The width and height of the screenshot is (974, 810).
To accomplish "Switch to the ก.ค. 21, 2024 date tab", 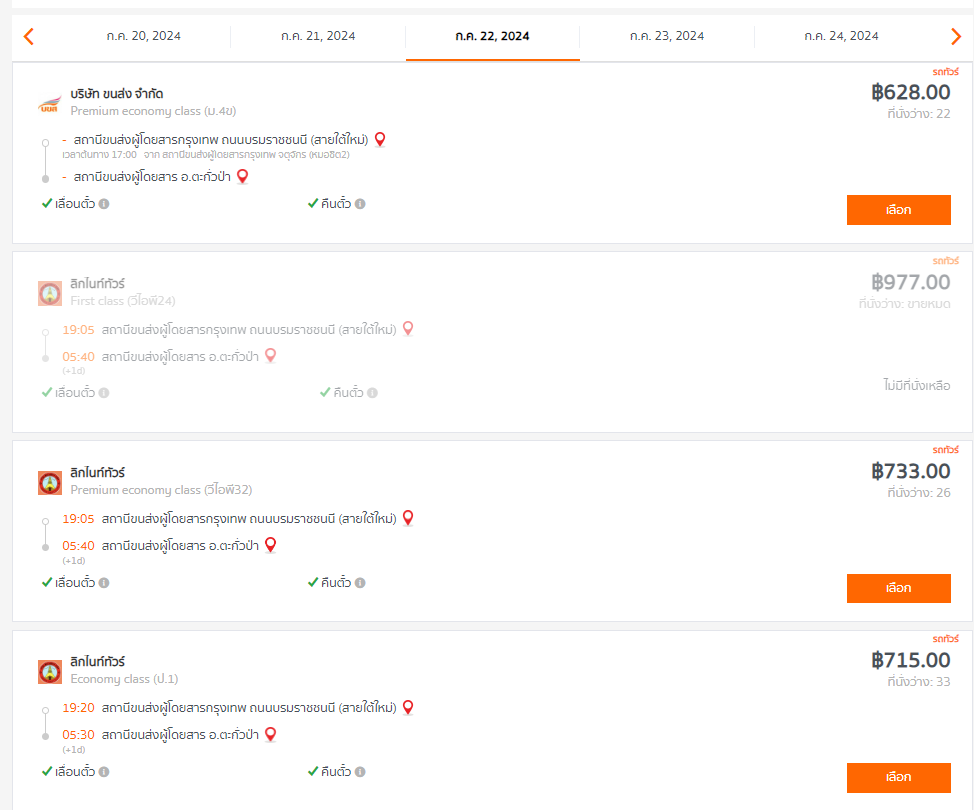I will [318, 36].
